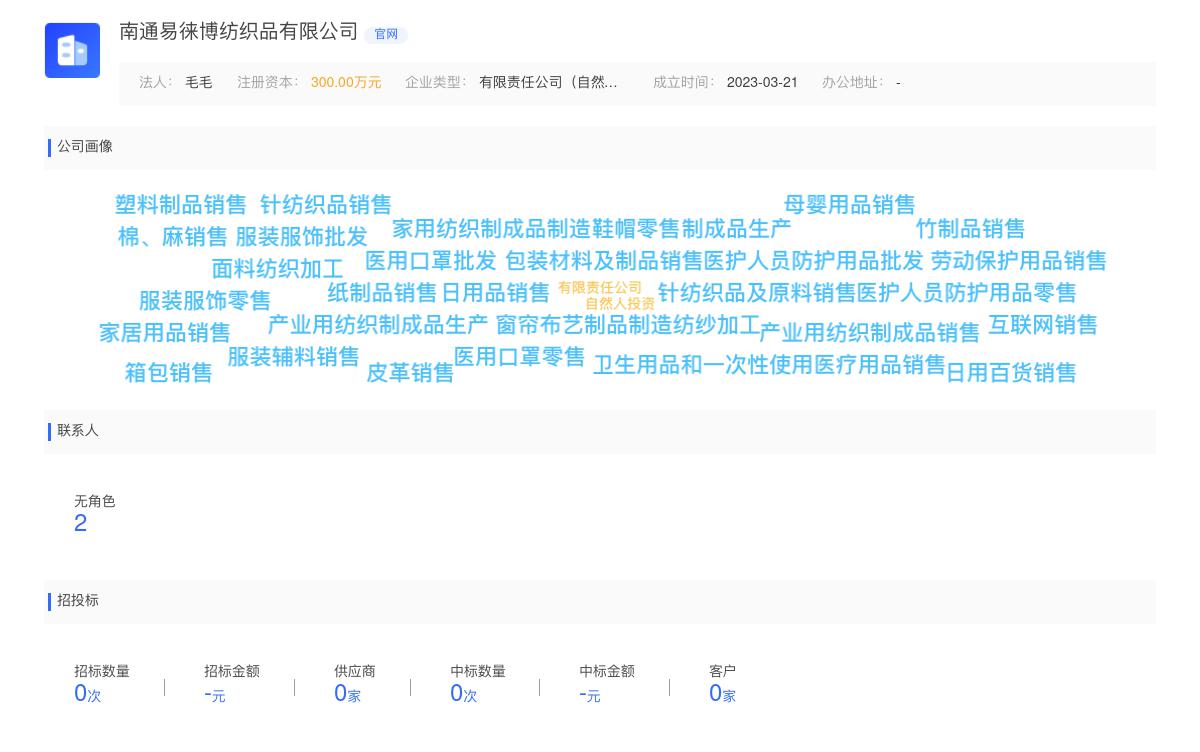Click tag 皮革销售
The height and width of the screenshot is (752, 1200).
coord(410,373)
